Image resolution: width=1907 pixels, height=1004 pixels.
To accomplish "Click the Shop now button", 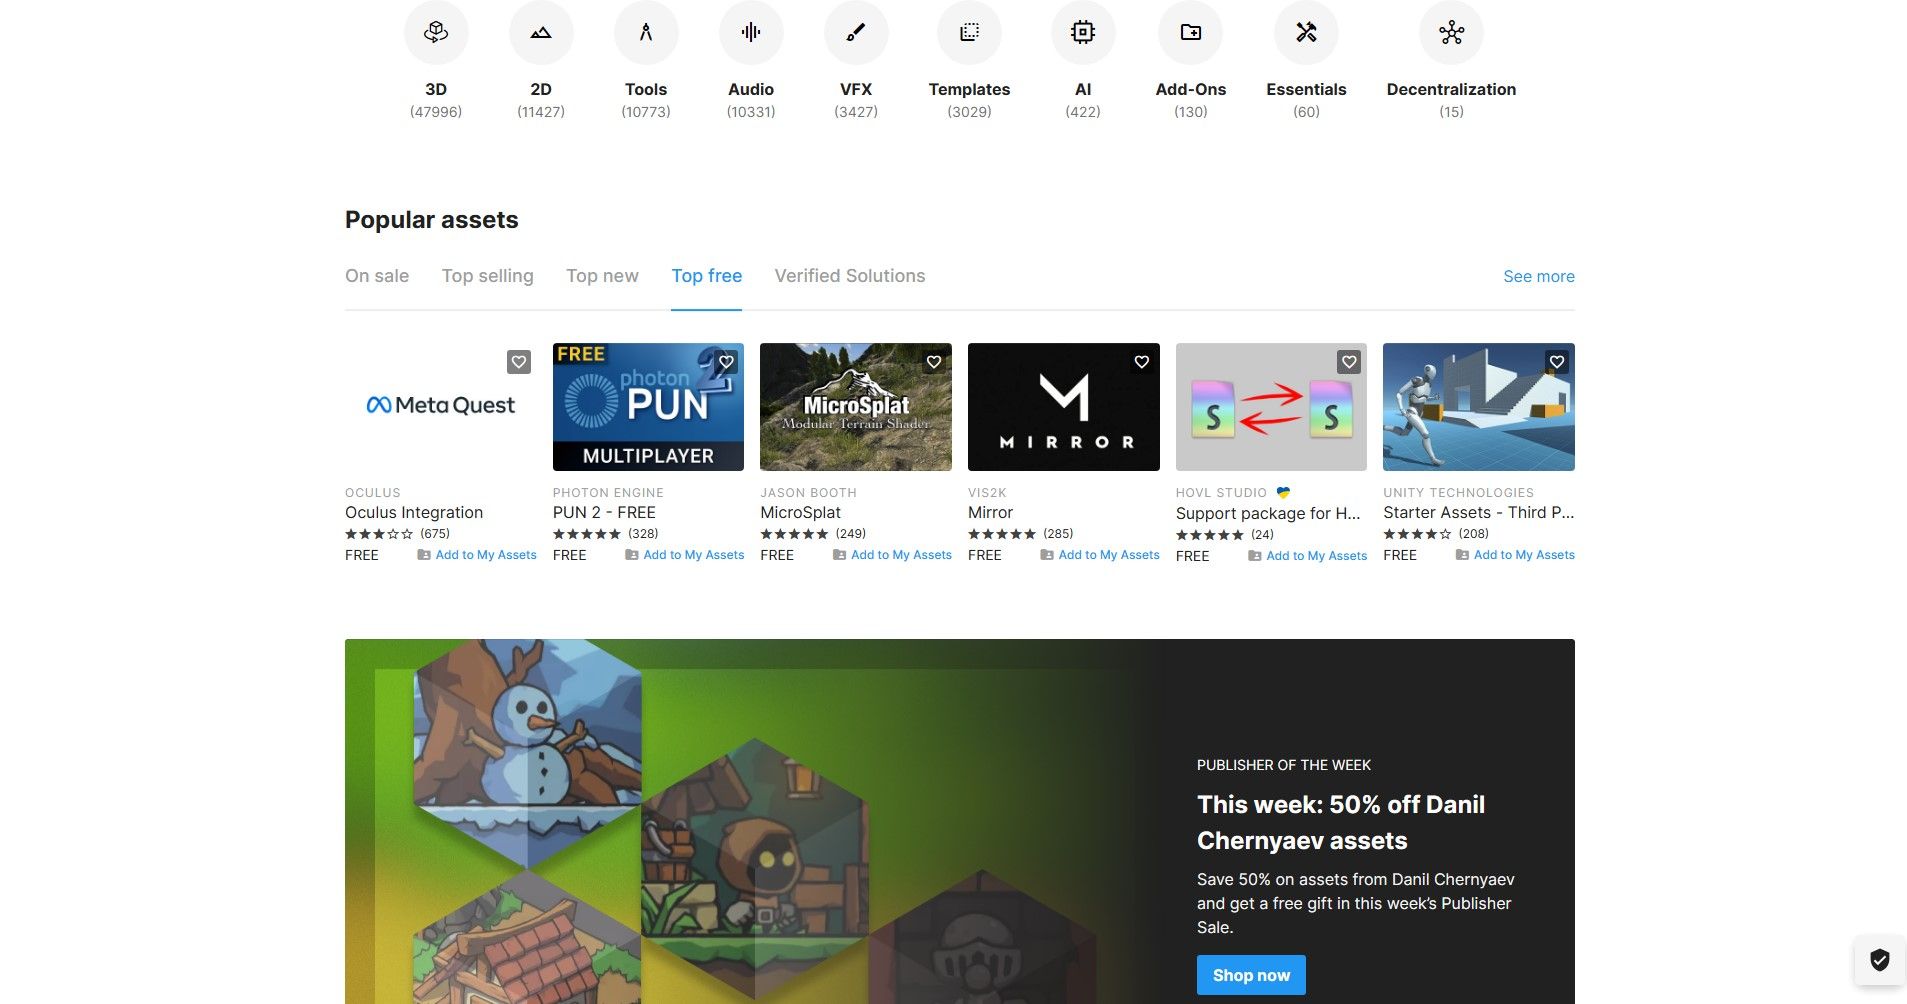I will (1250, 974).
